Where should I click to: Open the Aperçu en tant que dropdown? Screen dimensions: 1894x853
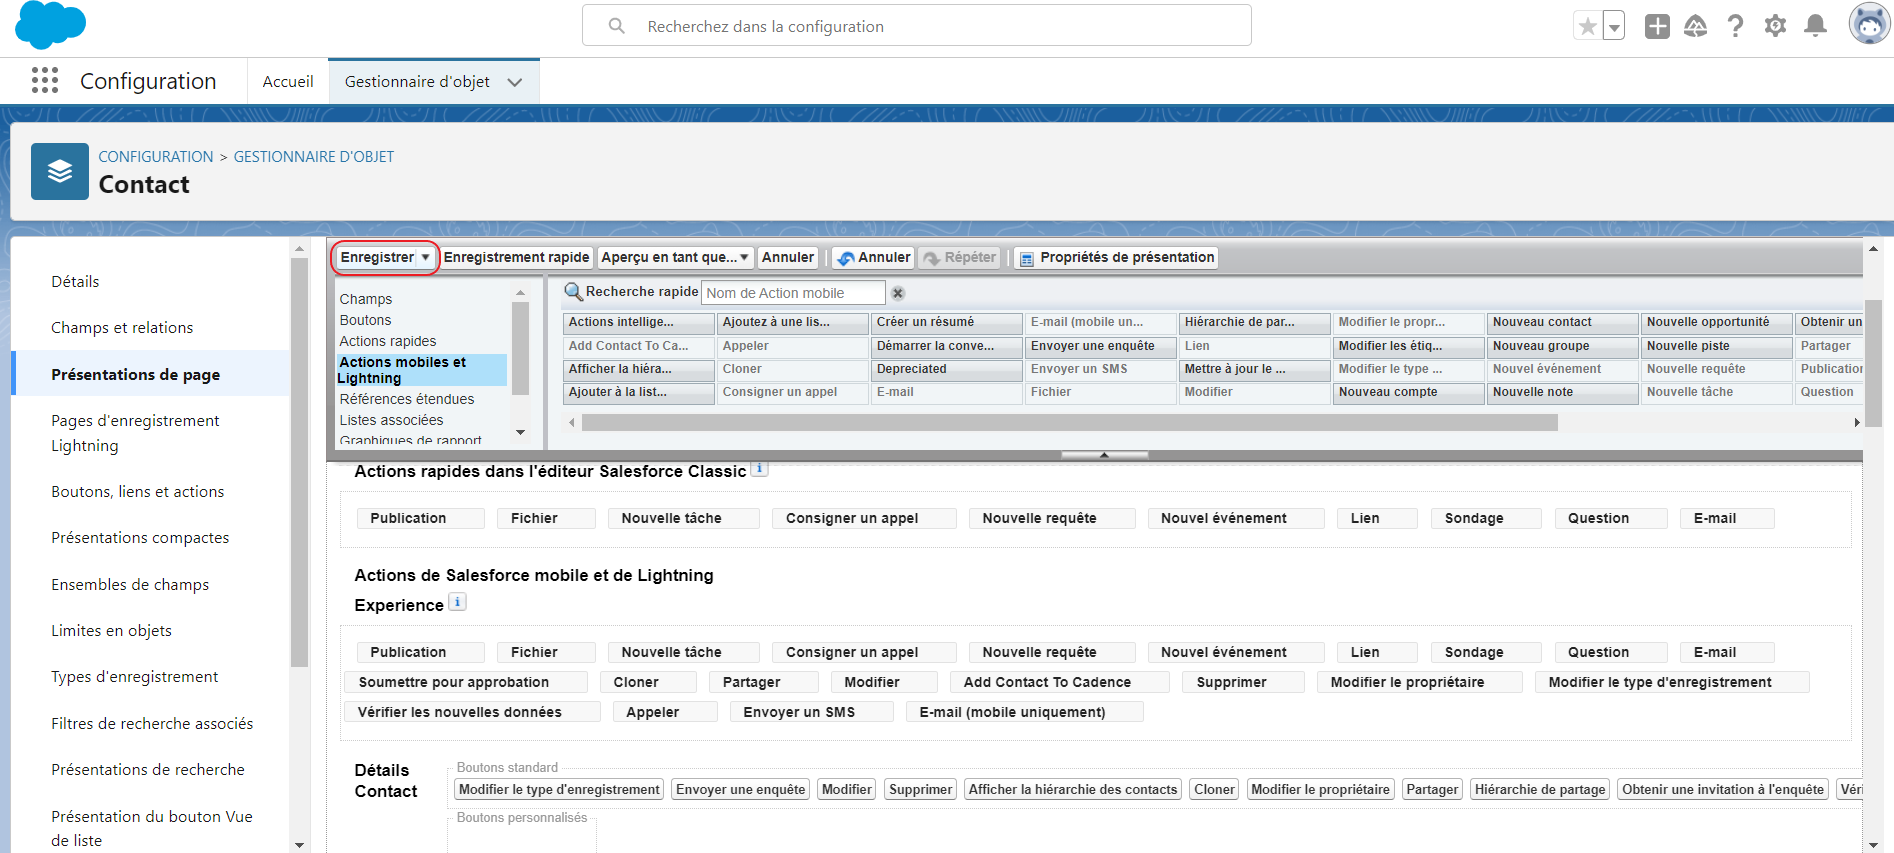(x=675, y=258)
